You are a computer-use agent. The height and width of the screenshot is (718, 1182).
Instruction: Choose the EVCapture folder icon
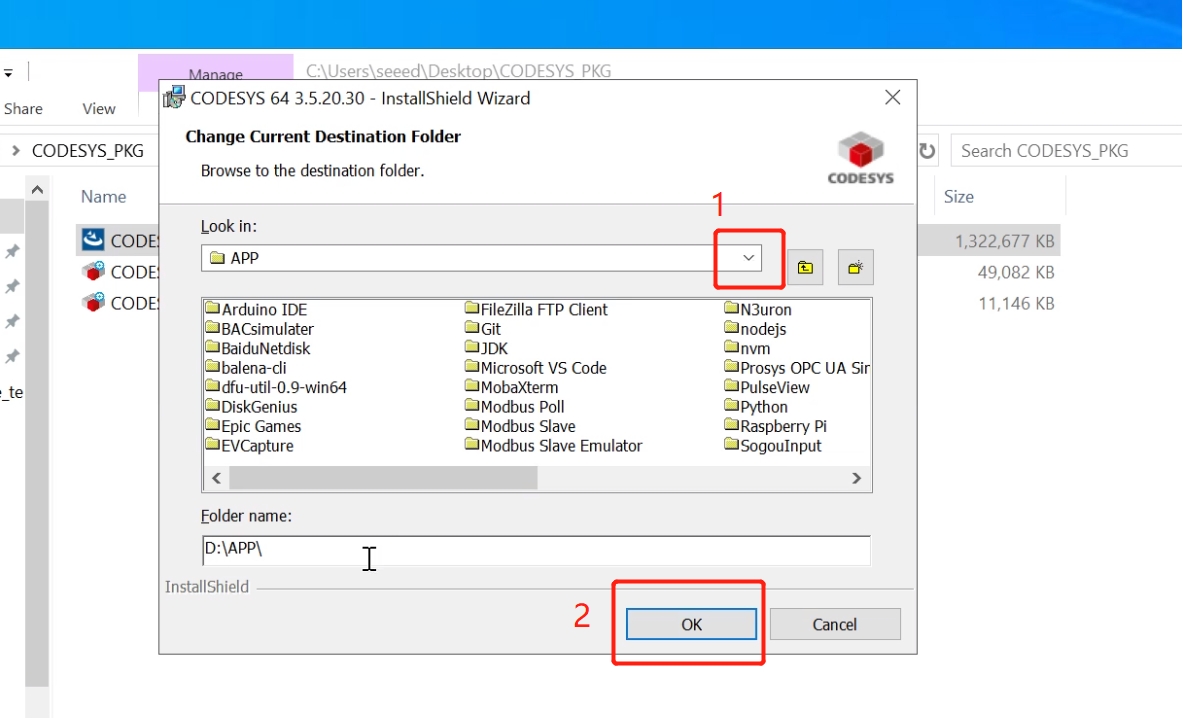coord(213,446)
